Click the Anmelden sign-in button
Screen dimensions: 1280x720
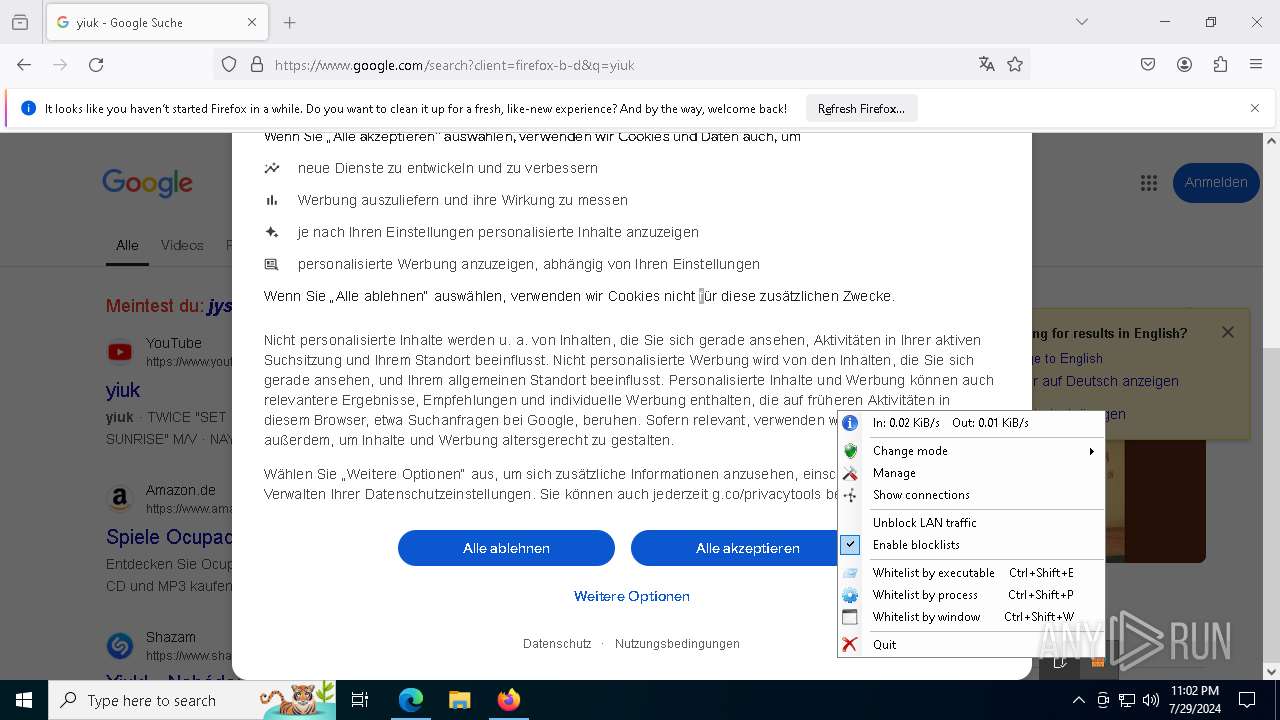1216,183
